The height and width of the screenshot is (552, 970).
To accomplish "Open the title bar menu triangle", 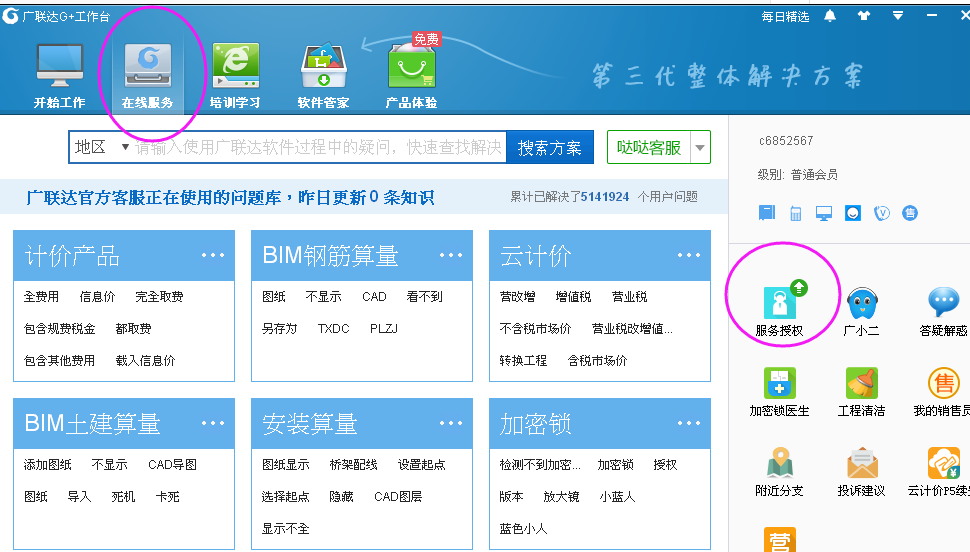I will point(898,15).
